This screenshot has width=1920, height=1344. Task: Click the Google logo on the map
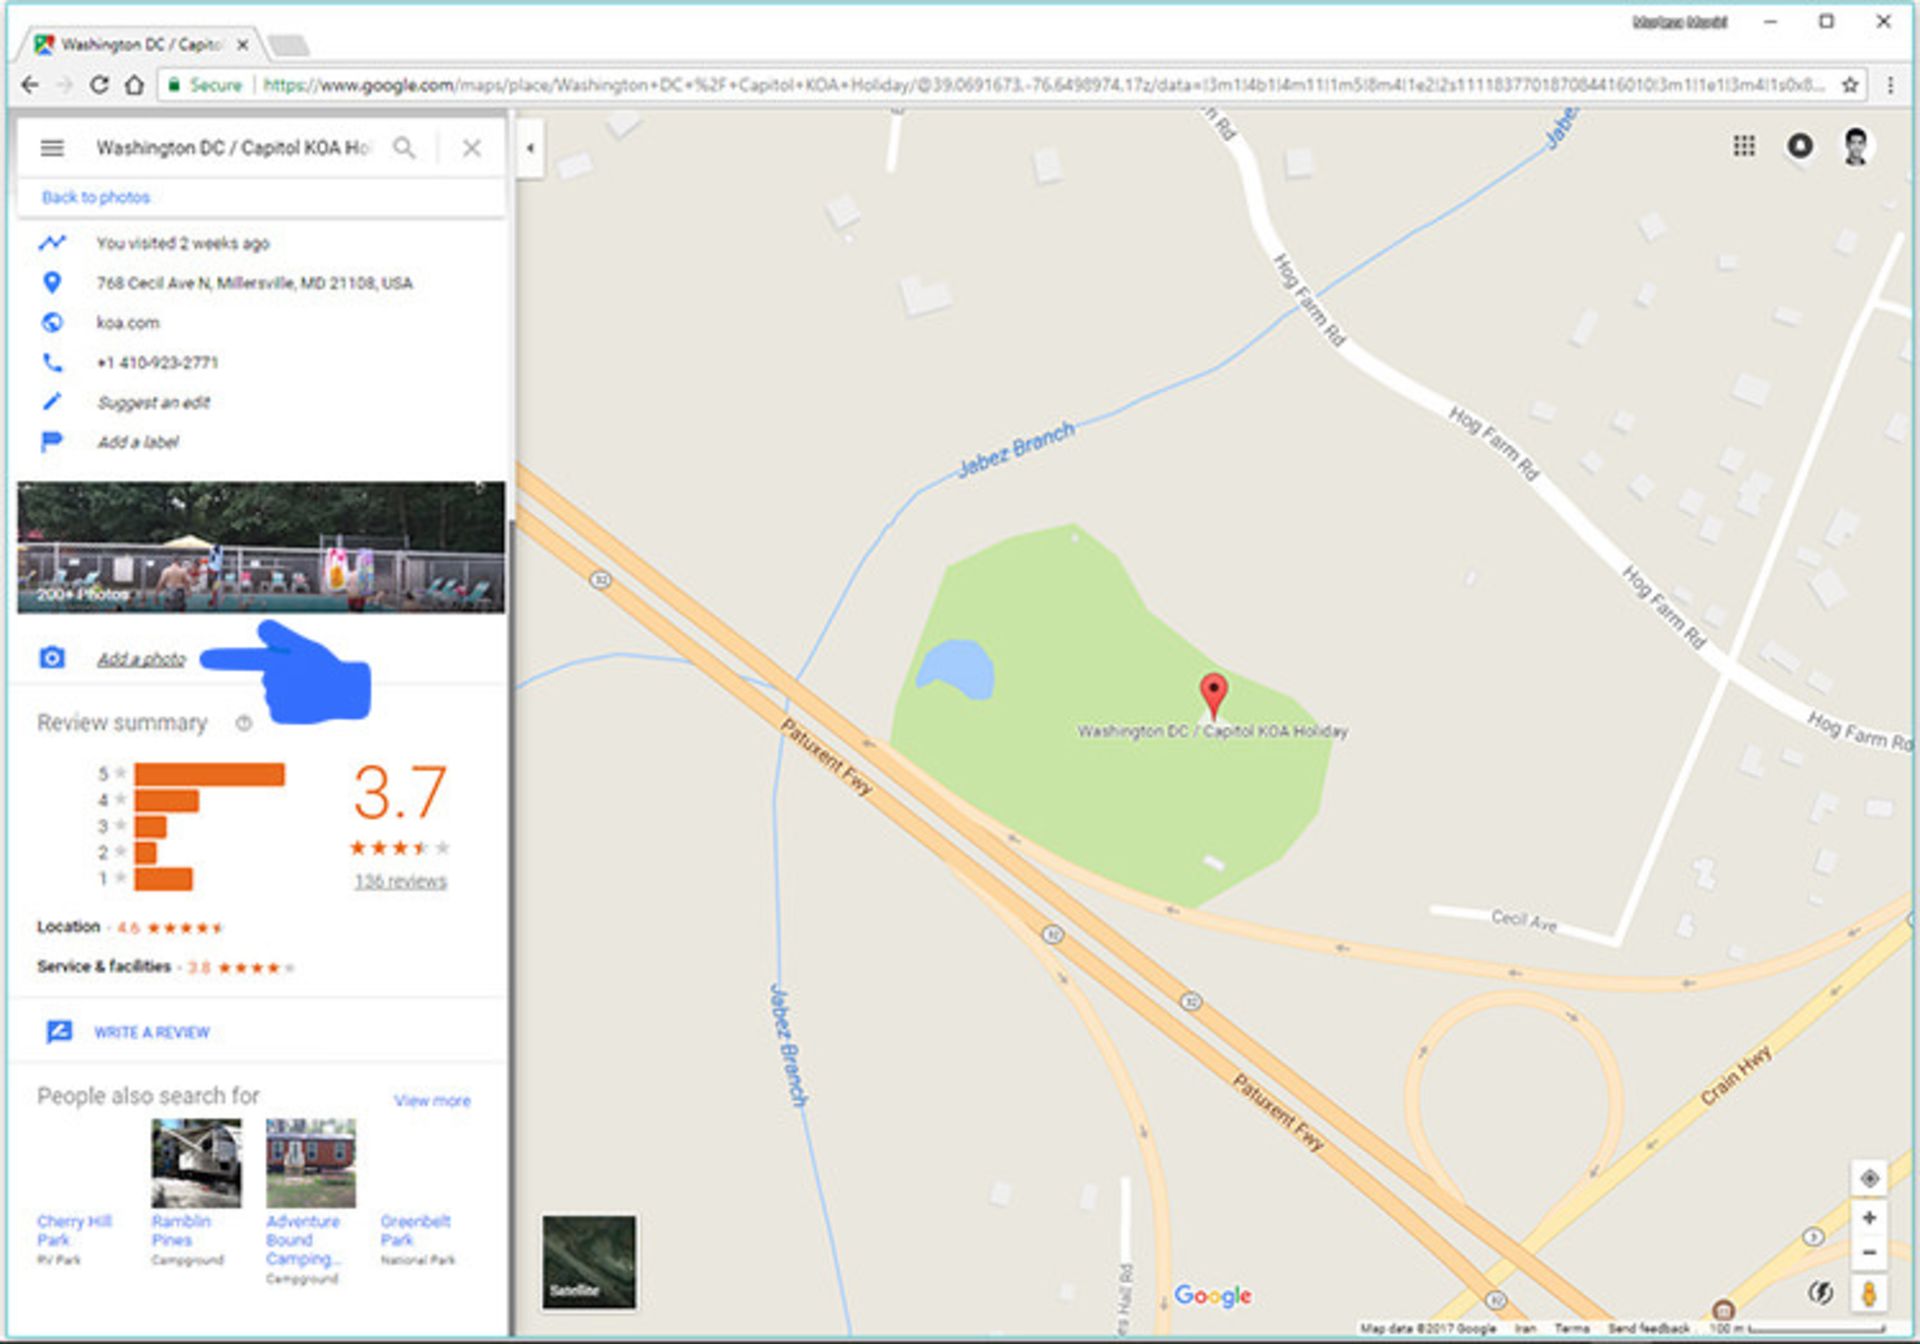(x=1212, y=1295)
